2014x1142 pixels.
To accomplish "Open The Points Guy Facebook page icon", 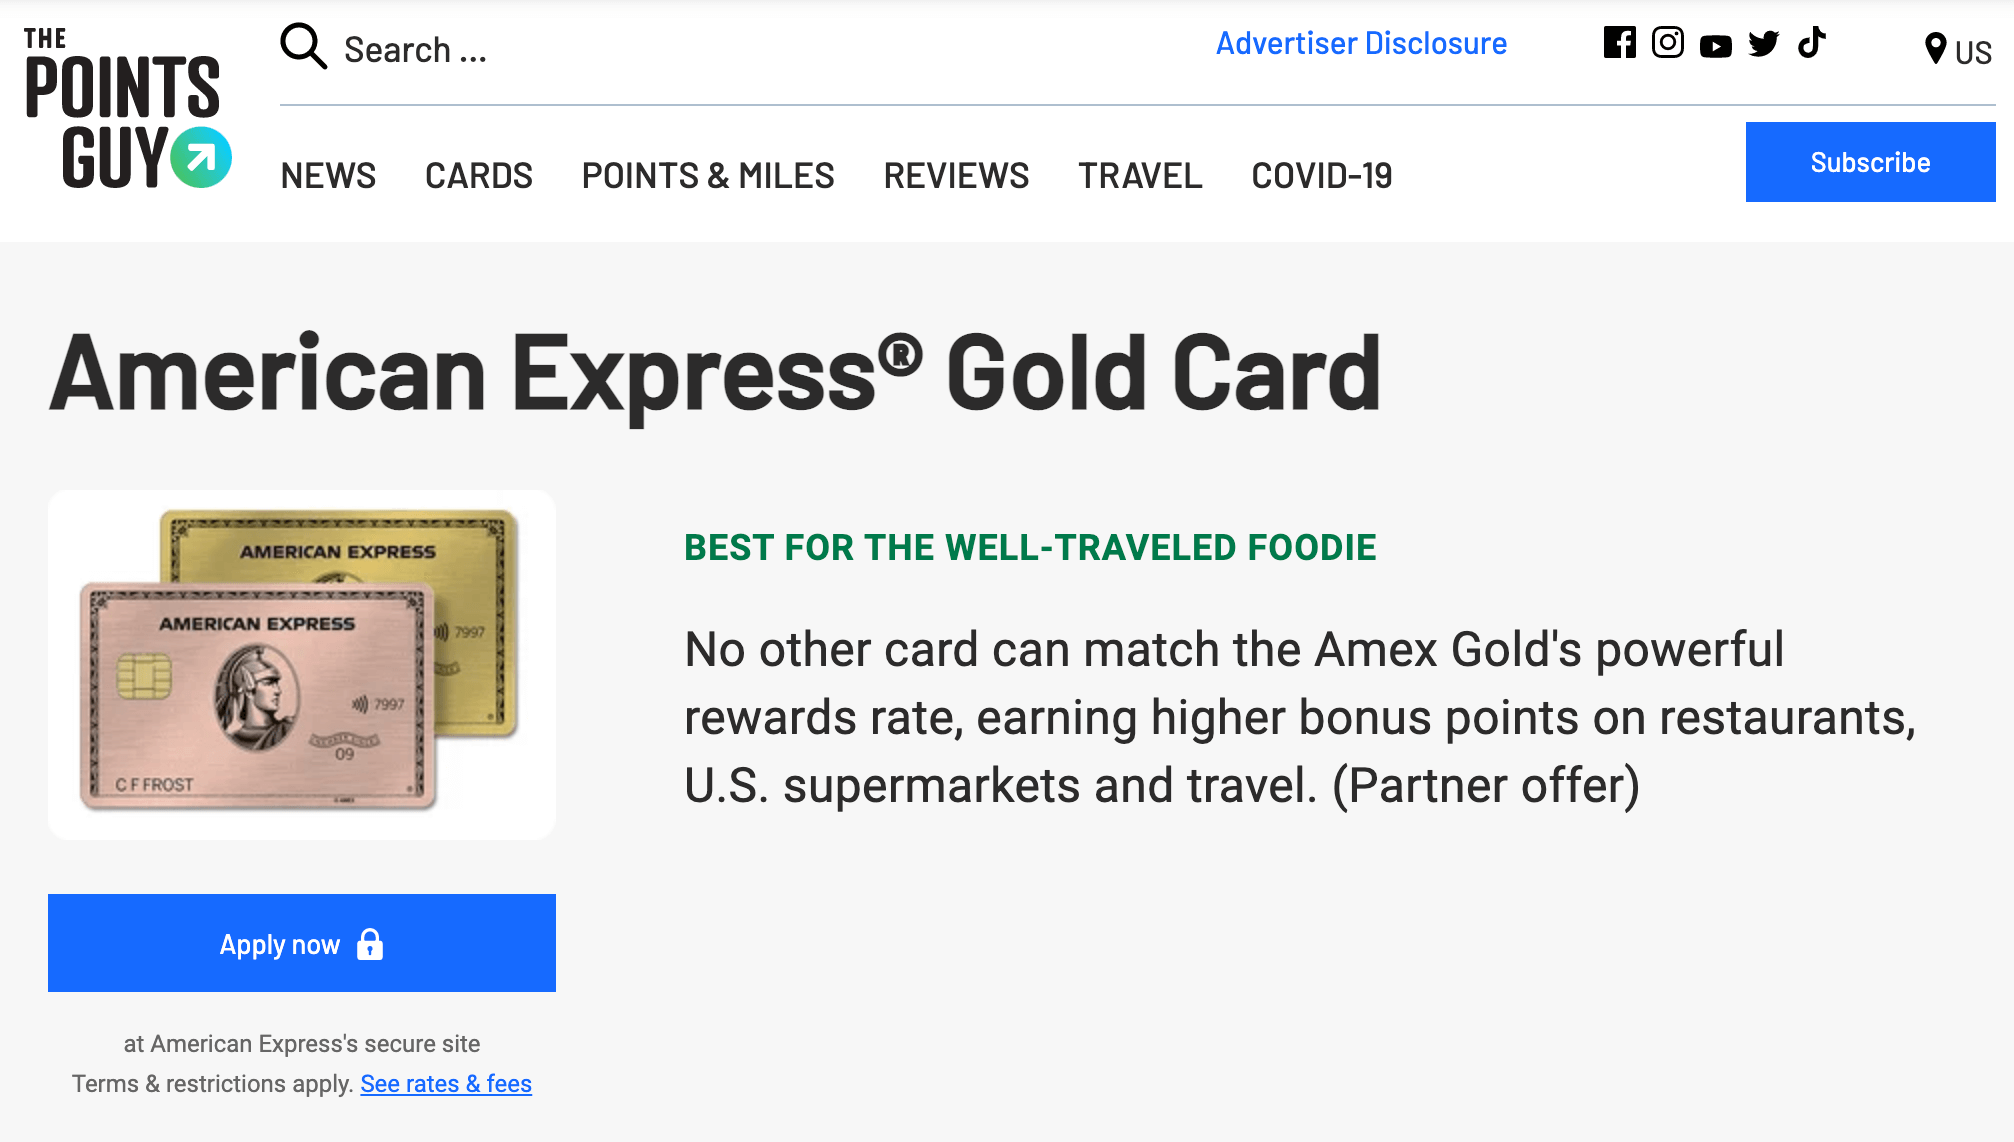I will click(1620, 42).
